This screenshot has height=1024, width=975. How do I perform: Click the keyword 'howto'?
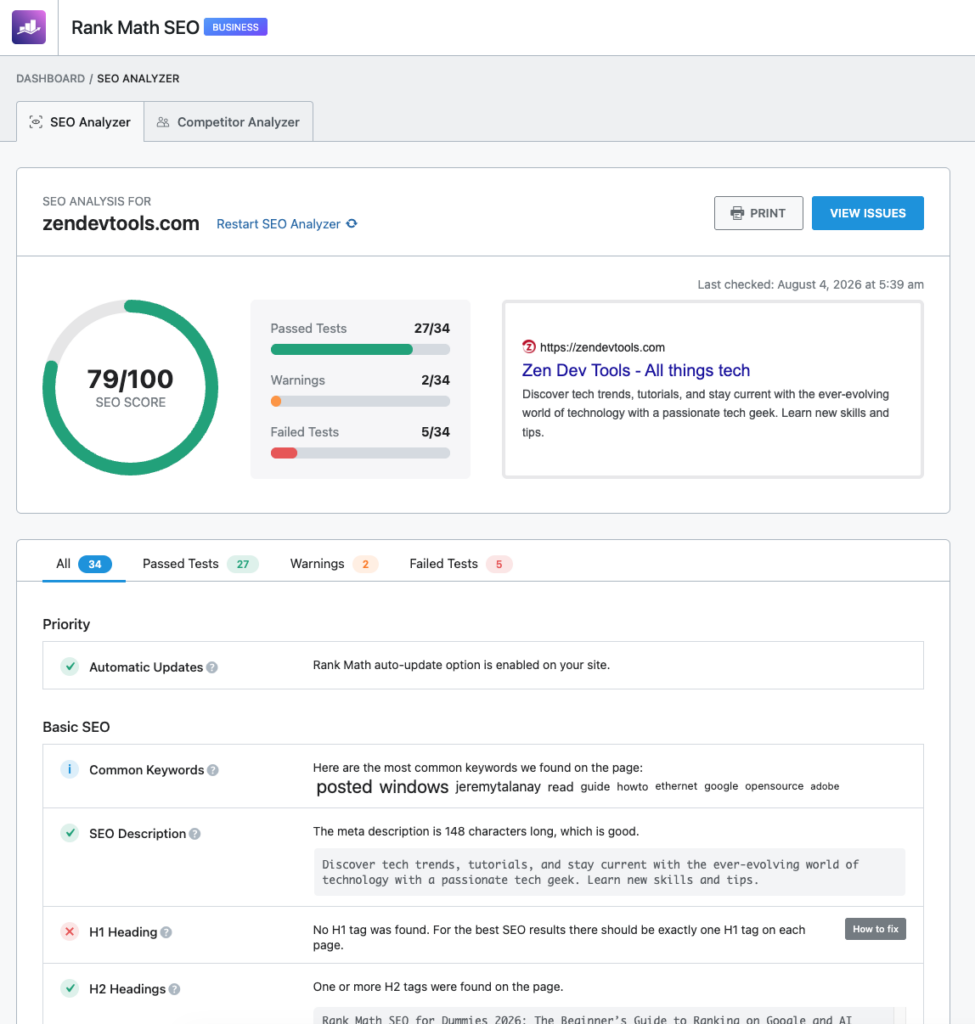click(x=632, y=787)
